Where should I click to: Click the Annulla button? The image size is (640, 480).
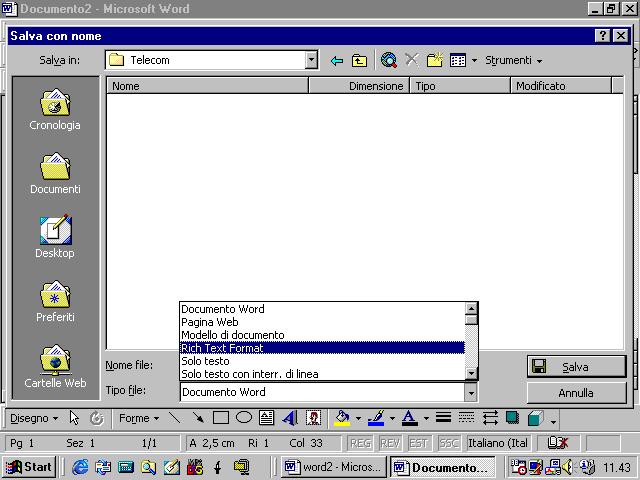[576, 393]
